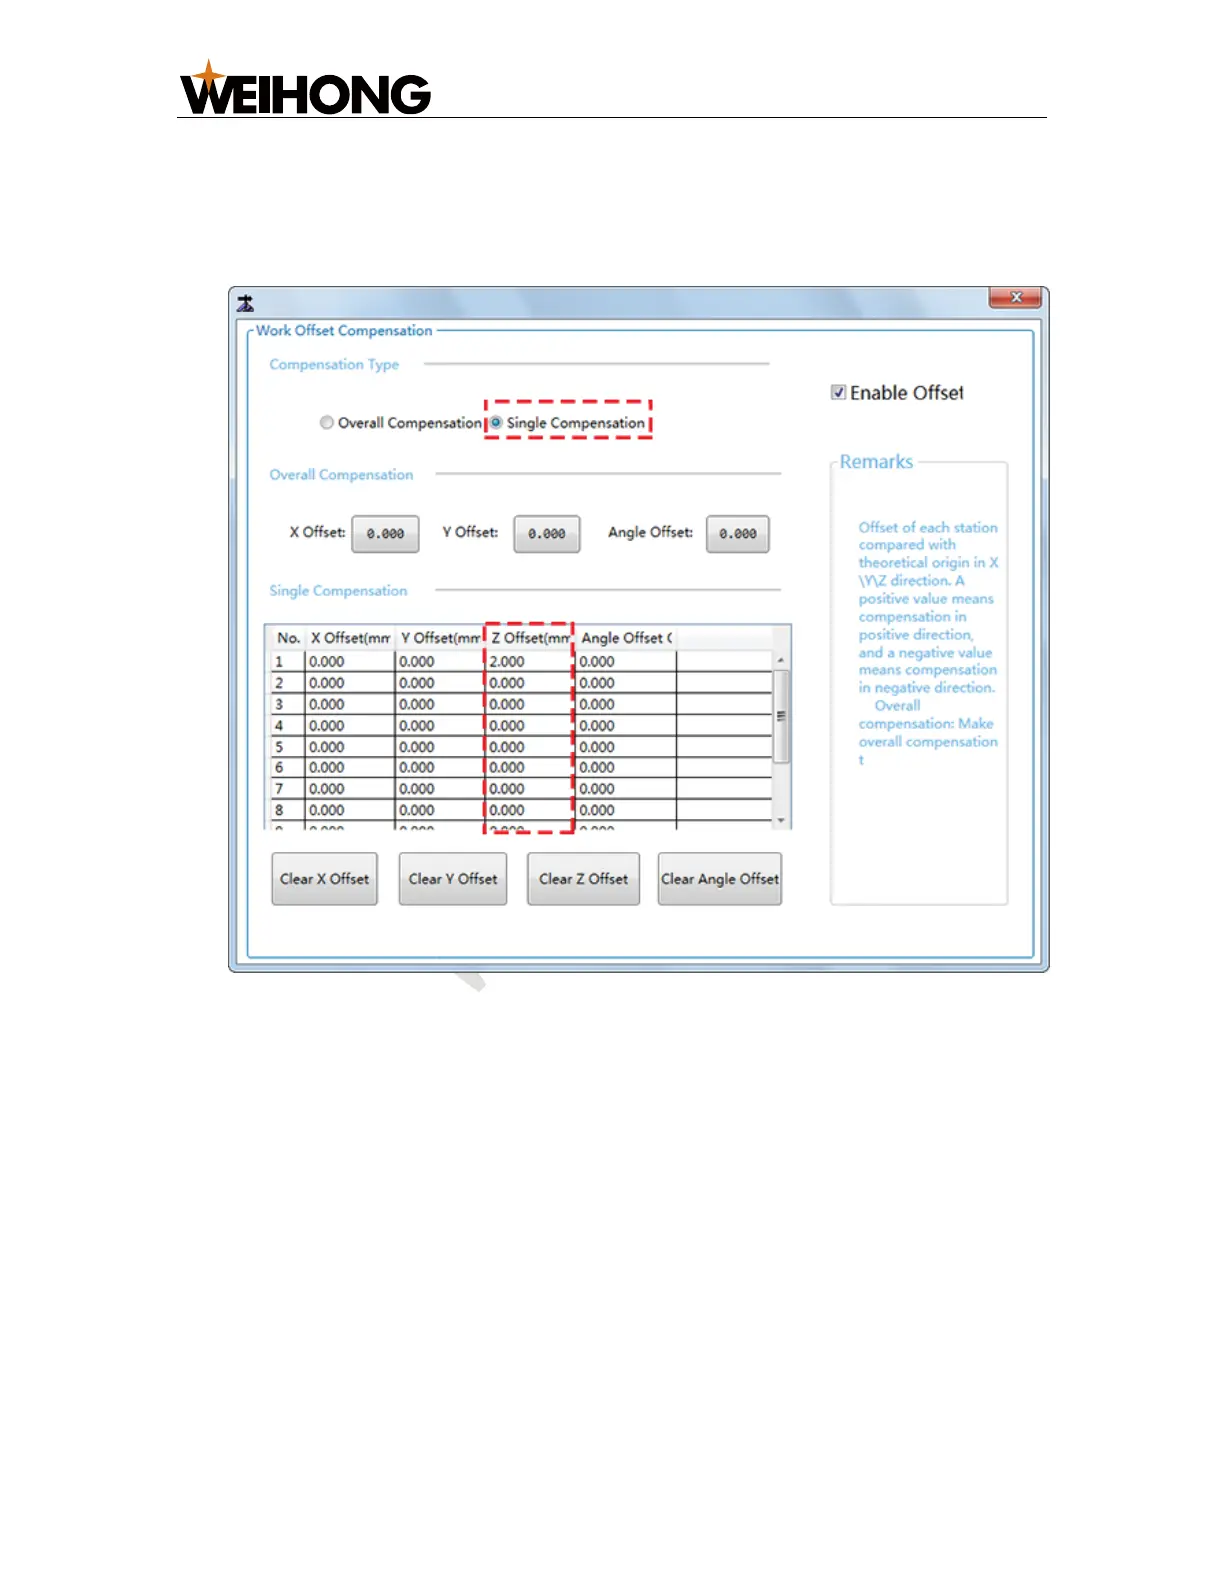Viewport: 1224px width, 1584px height.
Task: Click the Angle Offset column header
Action: point(626,638)
